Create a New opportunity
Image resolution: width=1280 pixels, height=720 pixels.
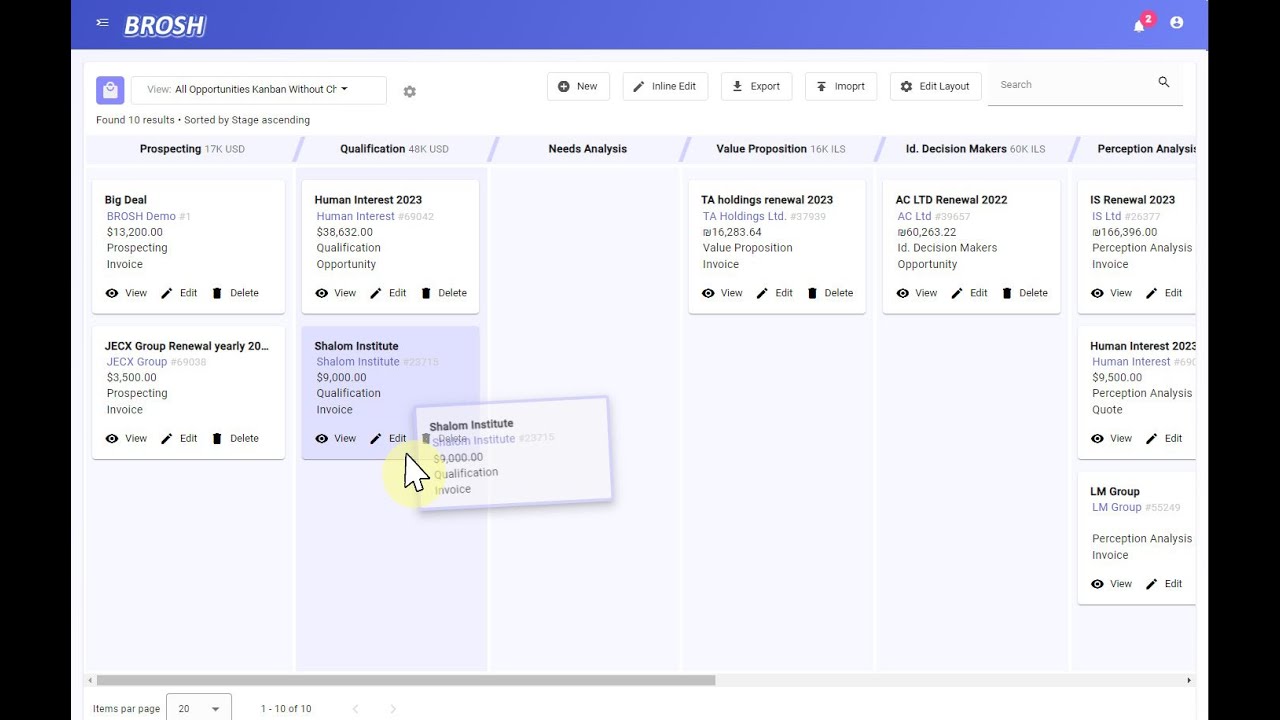[578, 86]
